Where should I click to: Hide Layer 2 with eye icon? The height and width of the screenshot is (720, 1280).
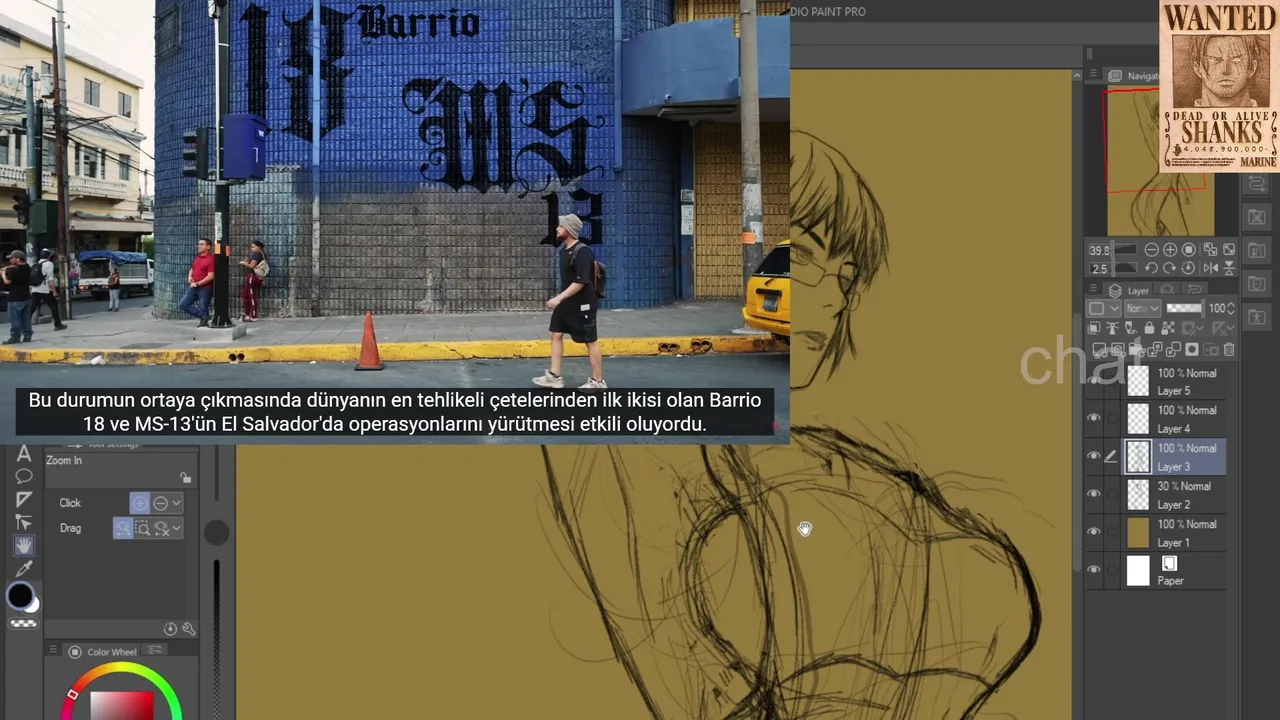(1094, 494)
